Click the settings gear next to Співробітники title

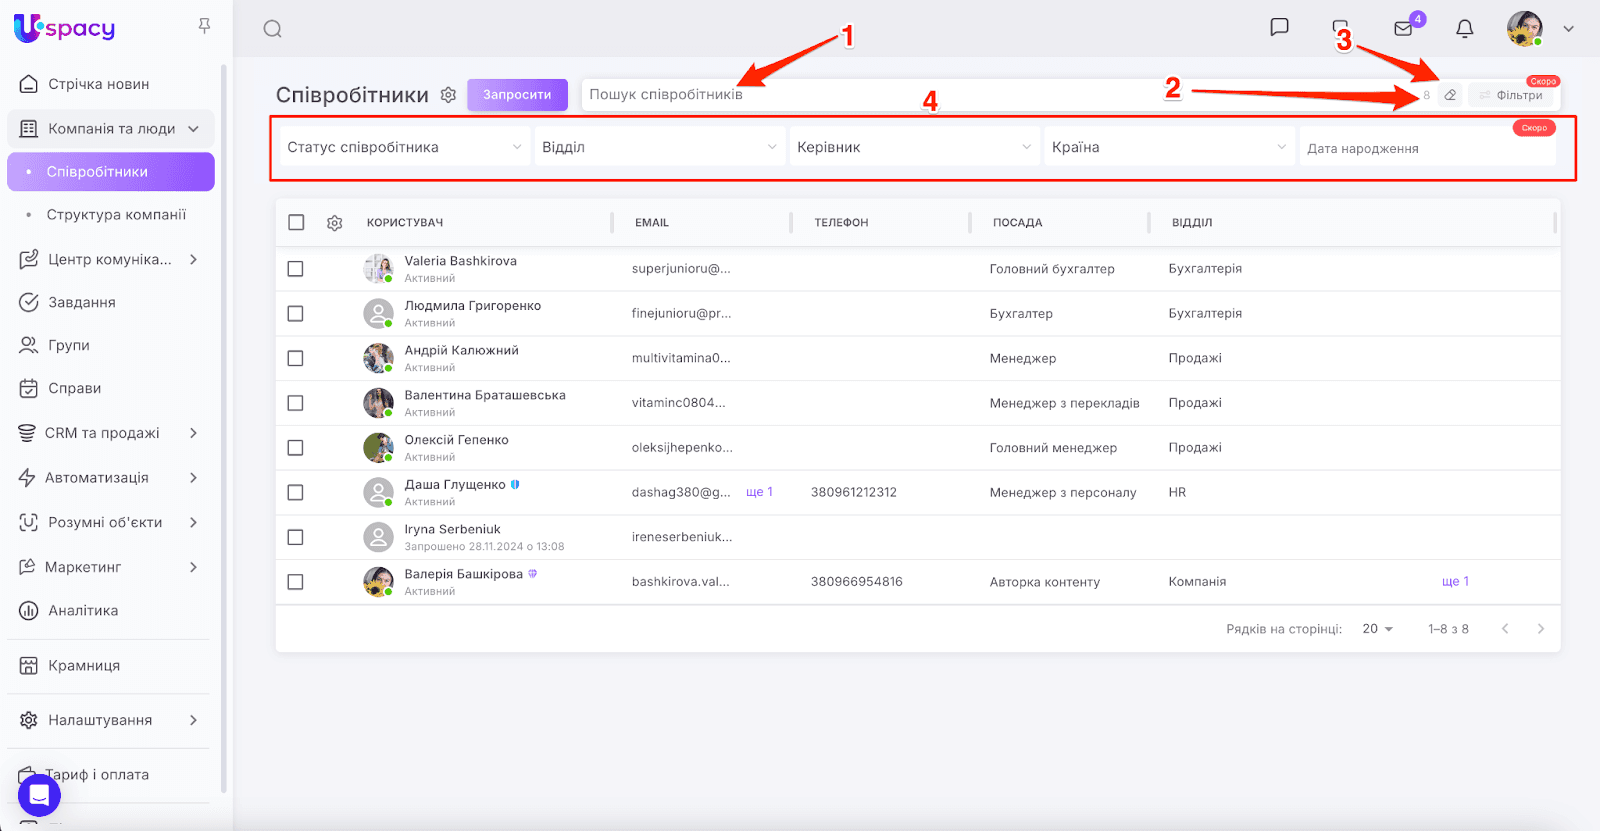448,95
